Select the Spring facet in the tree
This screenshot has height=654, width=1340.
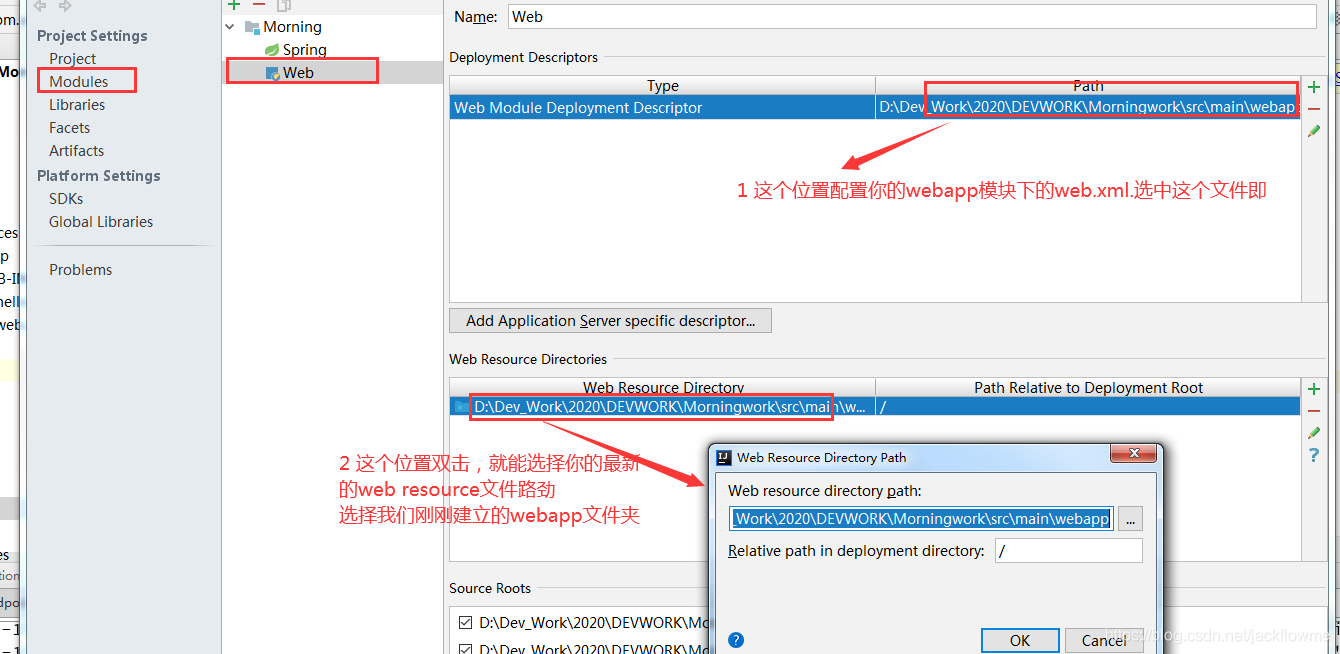click(304, 49)
